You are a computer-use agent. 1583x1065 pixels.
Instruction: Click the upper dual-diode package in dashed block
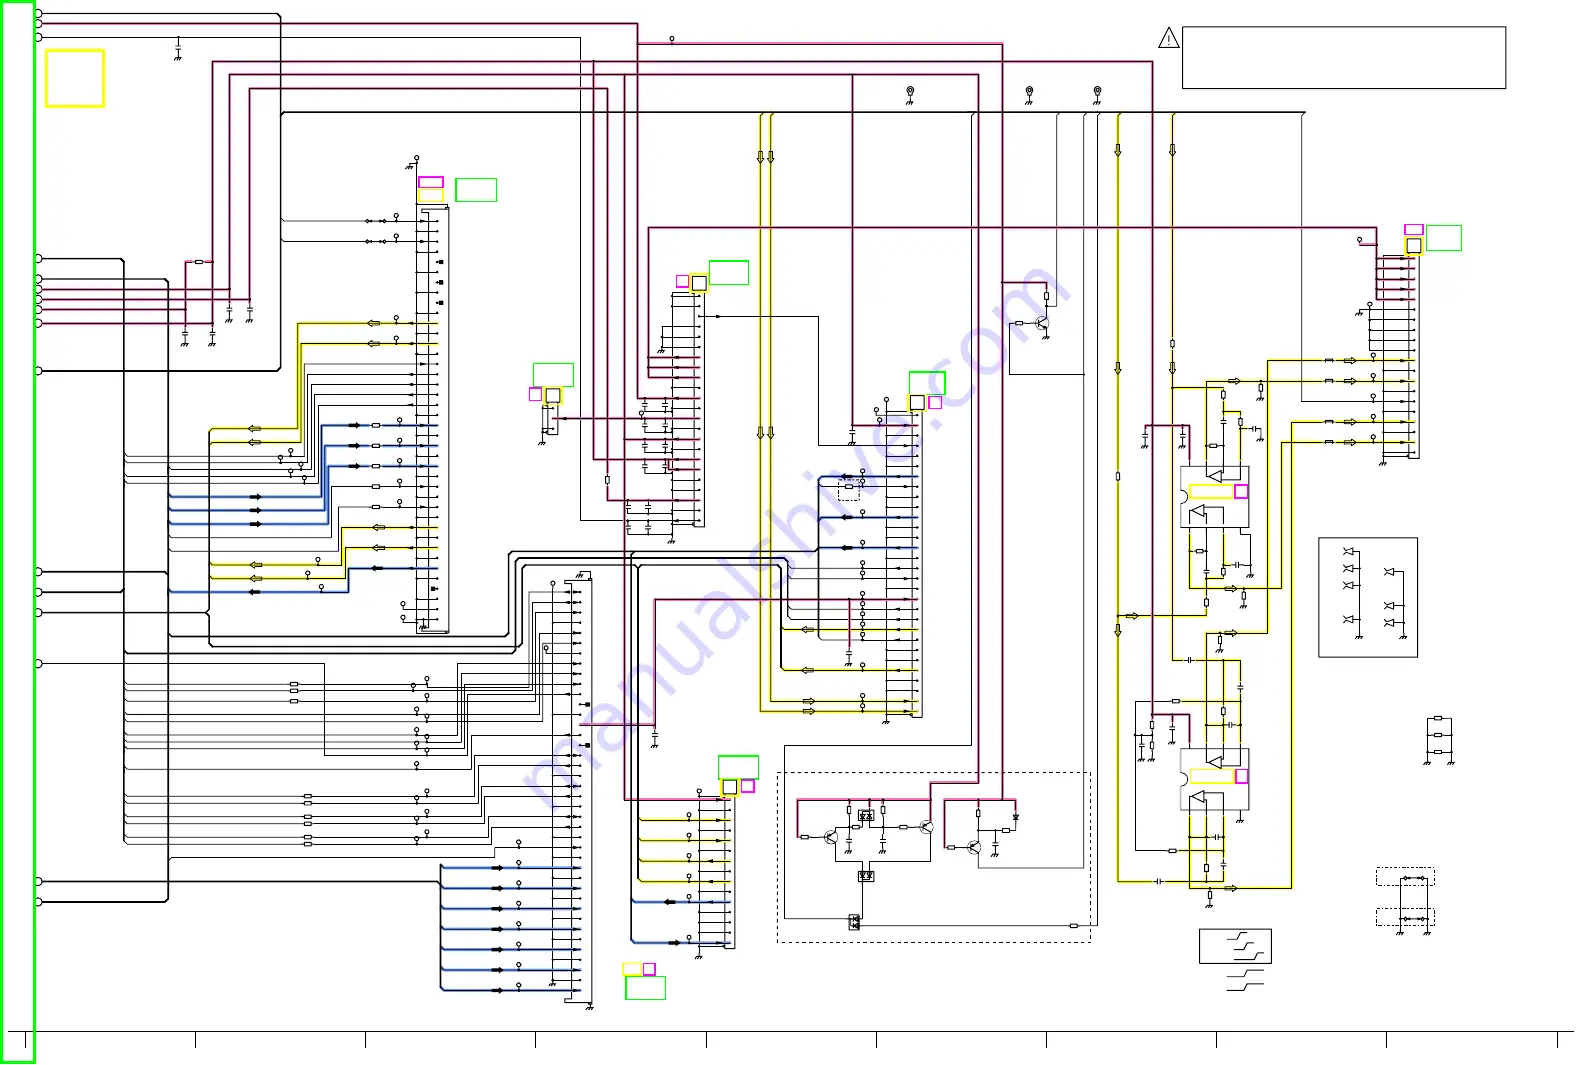coord(866,816)
